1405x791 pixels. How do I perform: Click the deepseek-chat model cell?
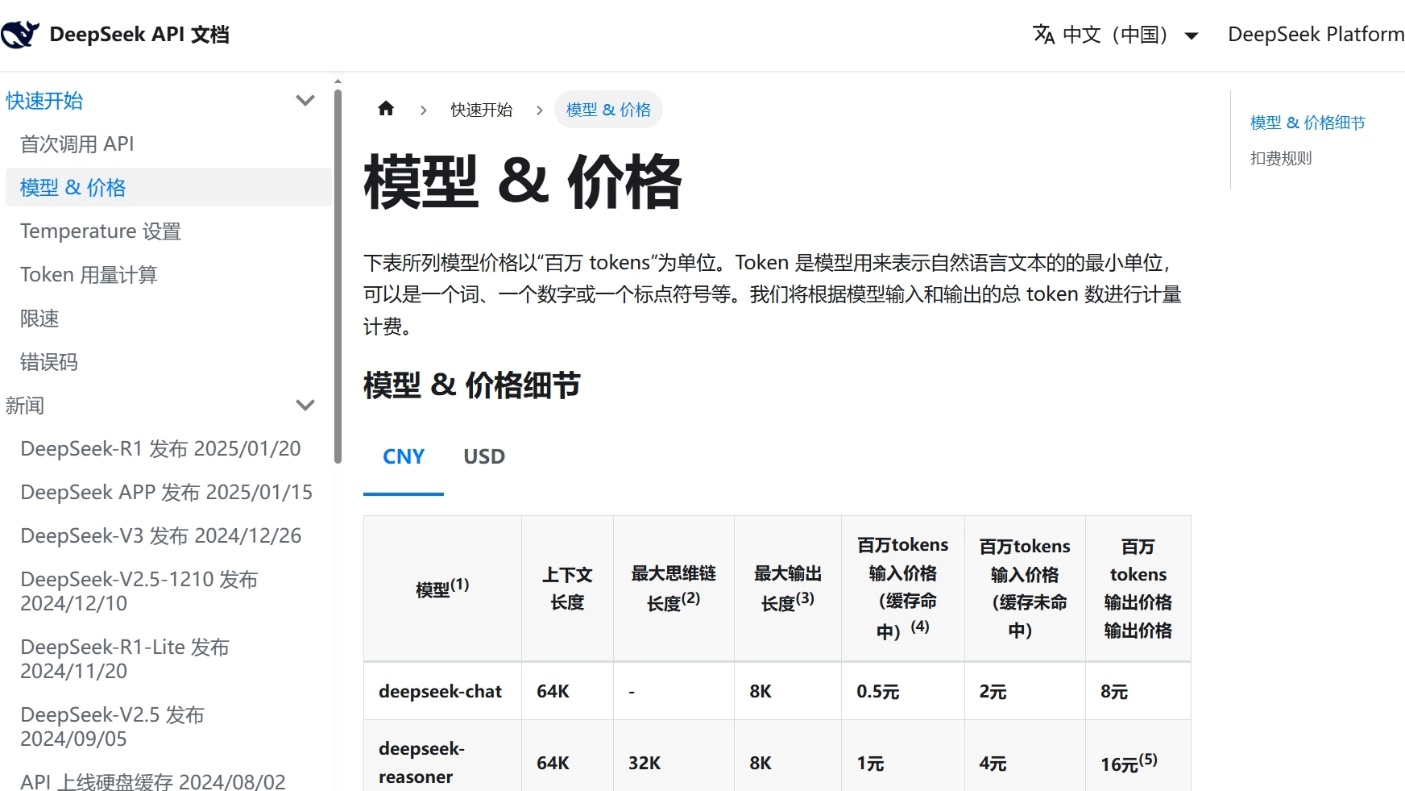(x=442, y=691)
